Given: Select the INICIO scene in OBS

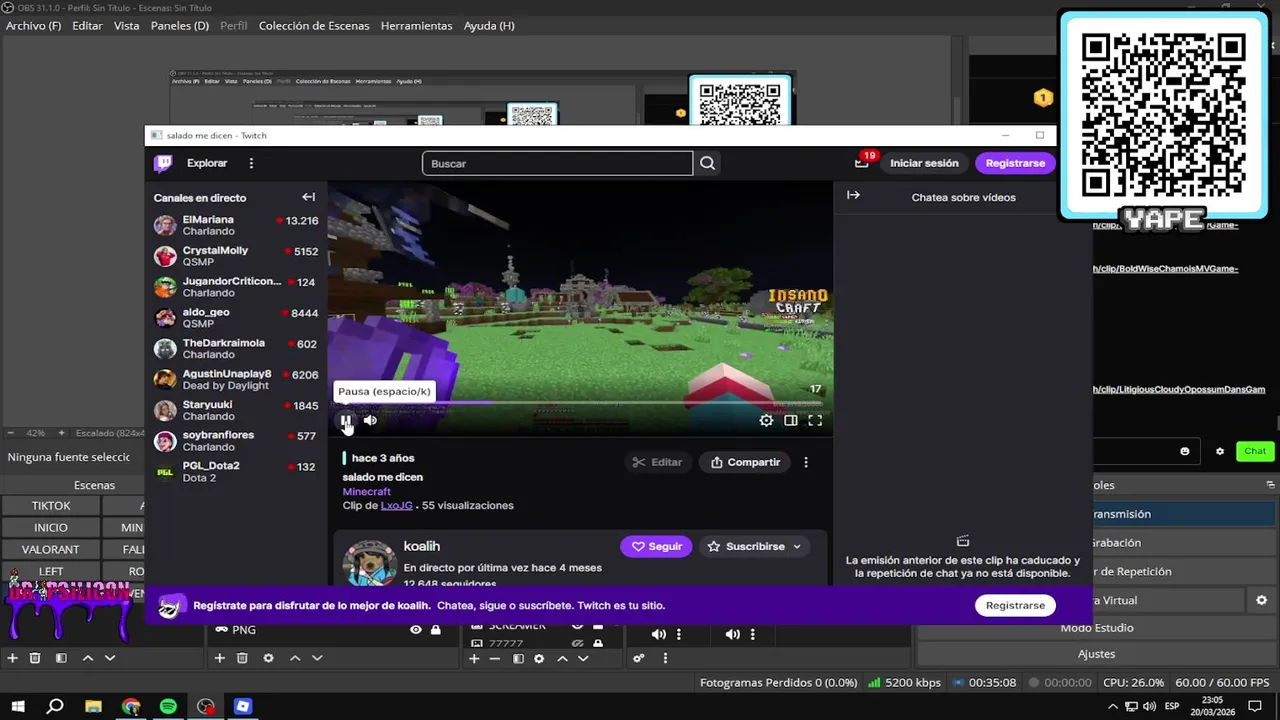Looking at the screenshot, I should pos(50,528).
